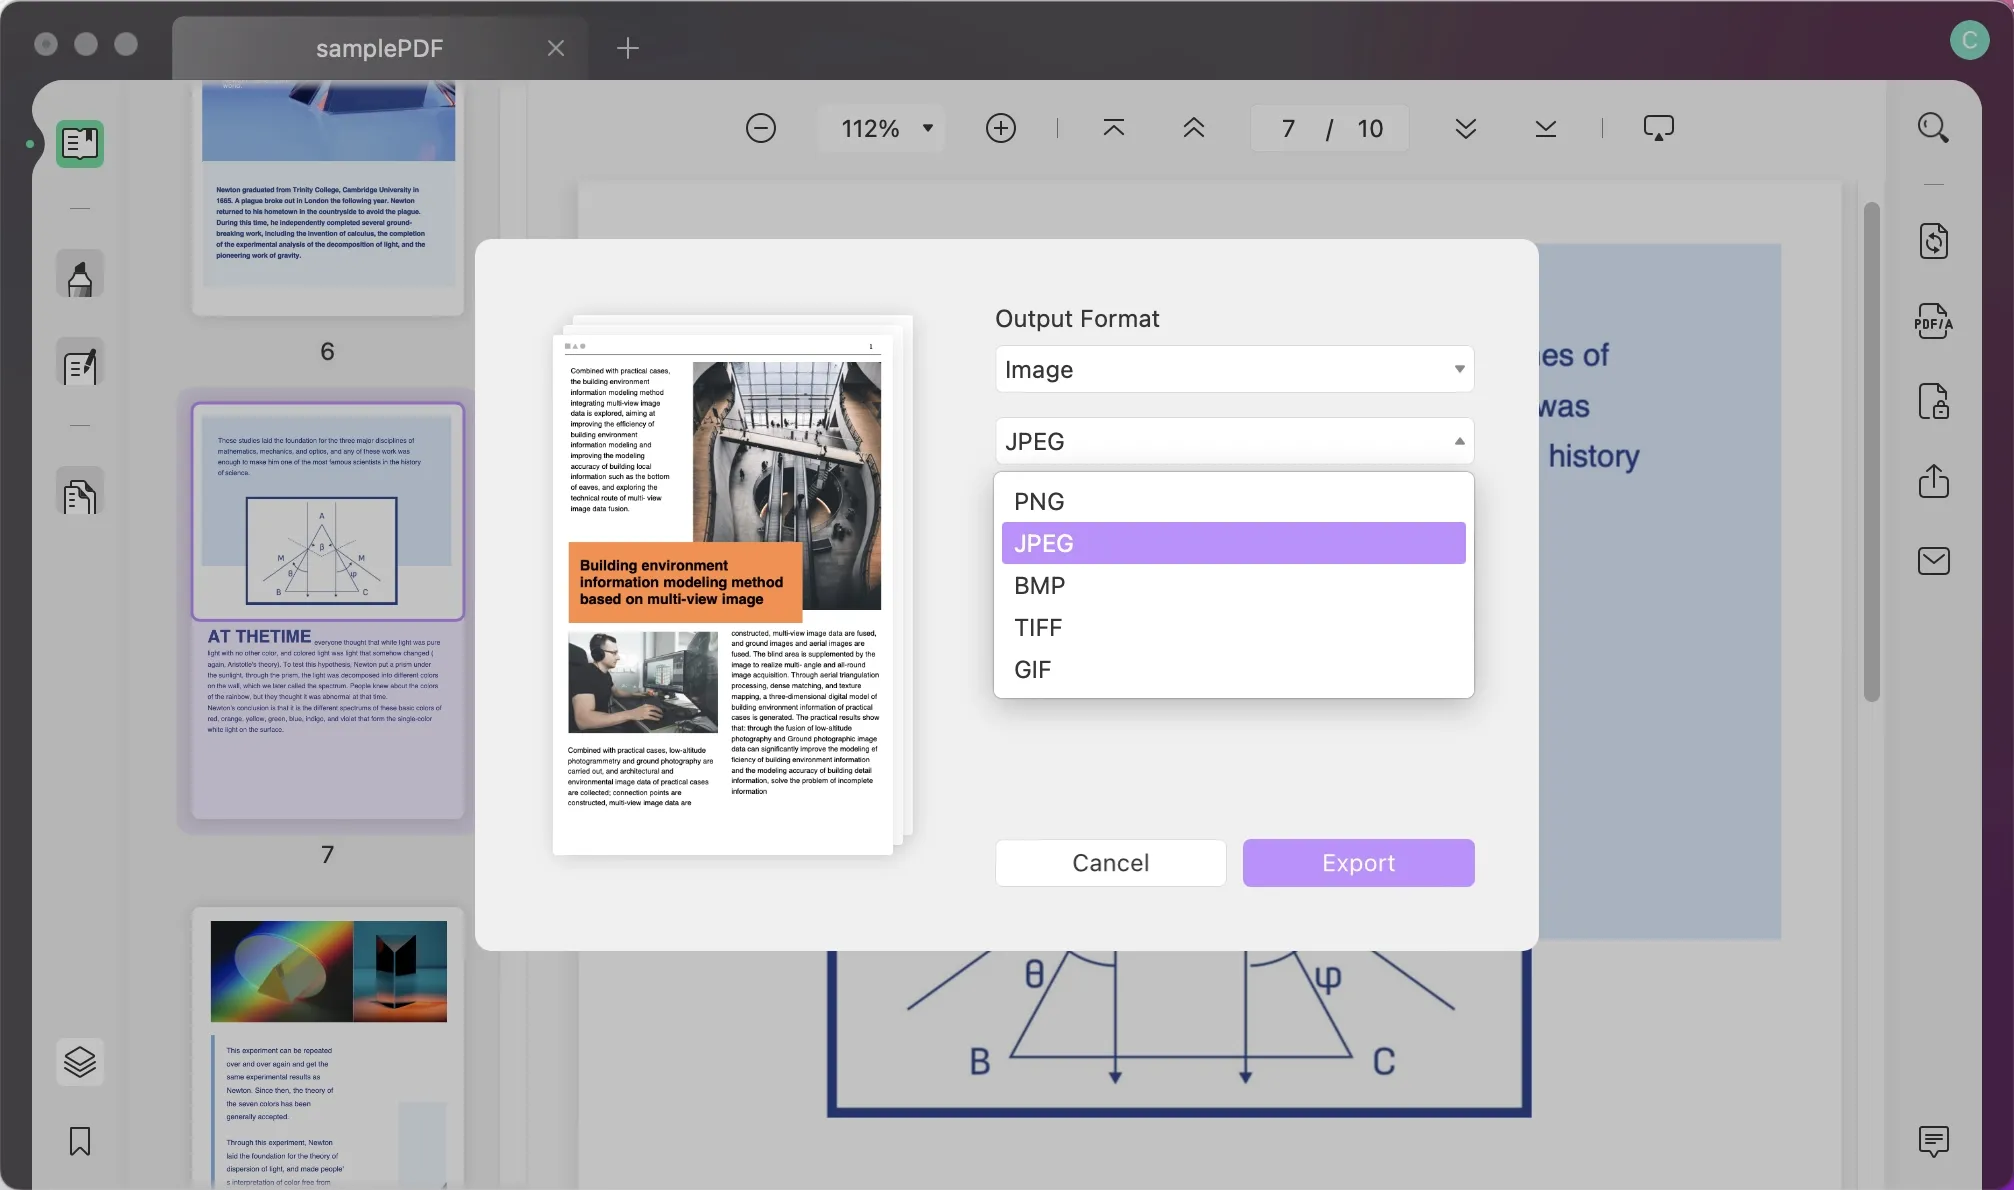Select PNG from the format list
This screenshot has height=1190, width=2014.
pyautogui.click(x=1039, y=501)
